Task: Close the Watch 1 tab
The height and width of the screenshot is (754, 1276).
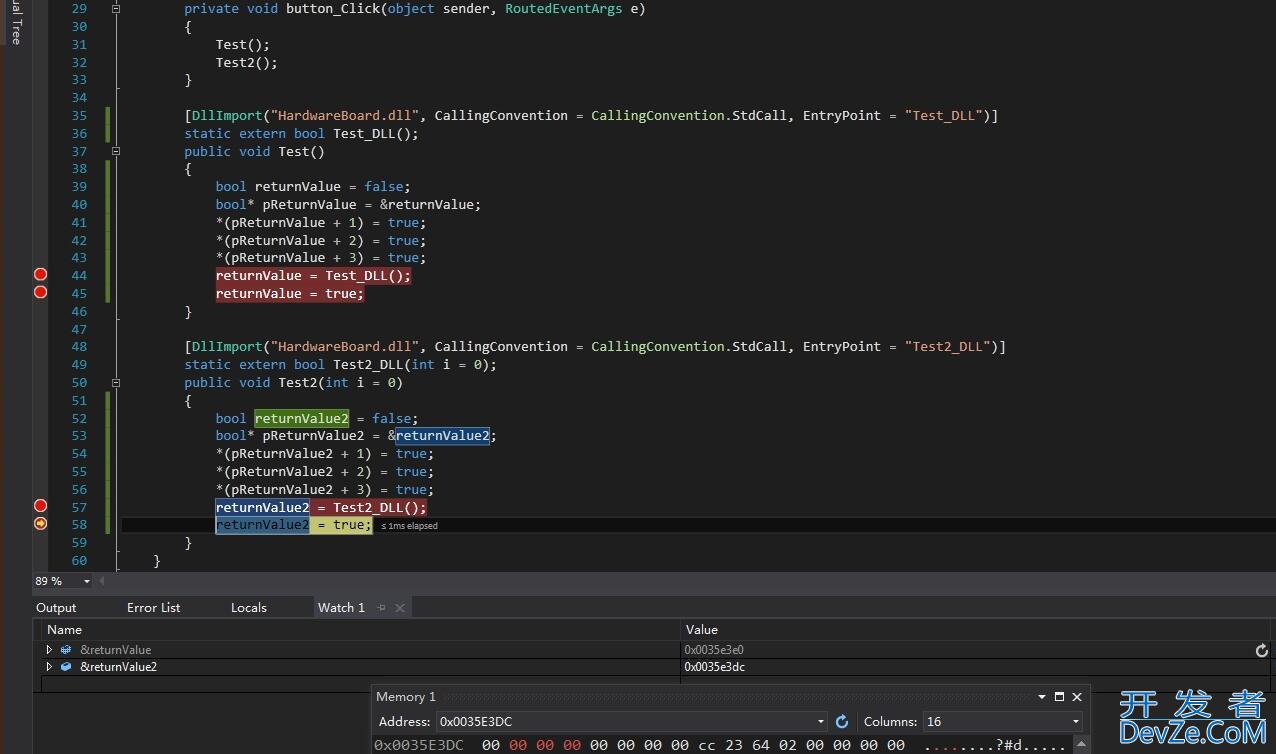Action: (x=400, y=607)
